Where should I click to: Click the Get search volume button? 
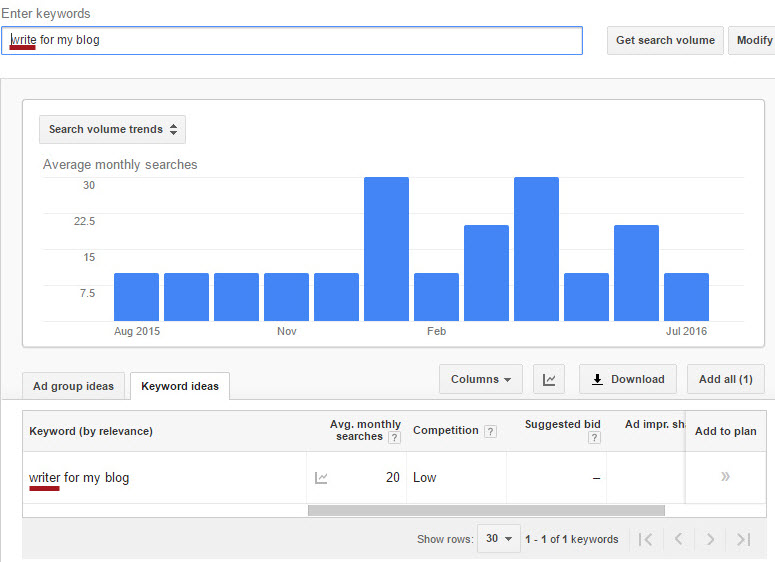[665, 41]
